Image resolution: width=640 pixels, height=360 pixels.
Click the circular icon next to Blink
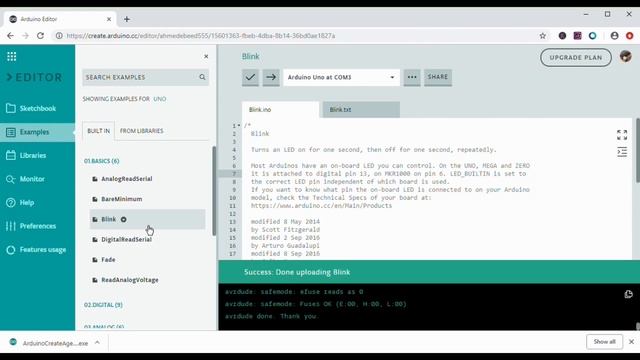click(x=123, y=220)
